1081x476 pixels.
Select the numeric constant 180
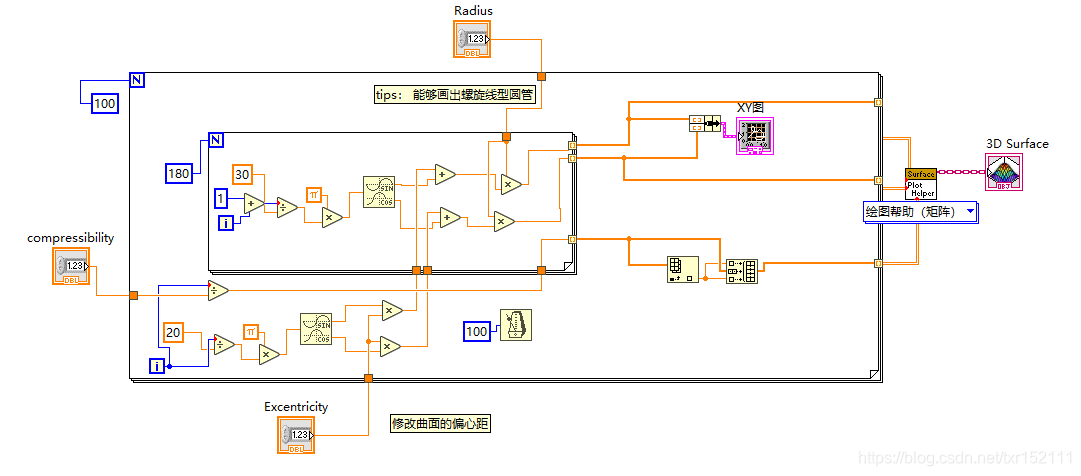179,173
